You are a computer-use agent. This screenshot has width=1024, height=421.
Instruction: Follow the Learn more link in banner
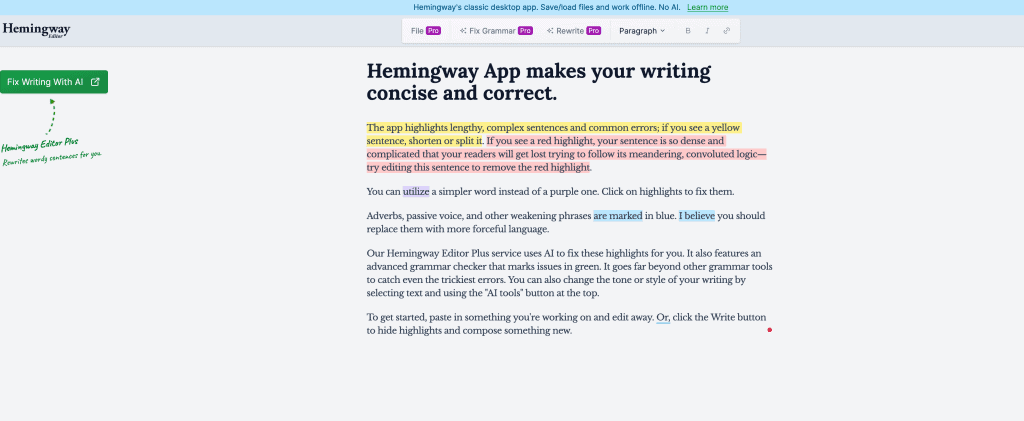coord(707,7)
